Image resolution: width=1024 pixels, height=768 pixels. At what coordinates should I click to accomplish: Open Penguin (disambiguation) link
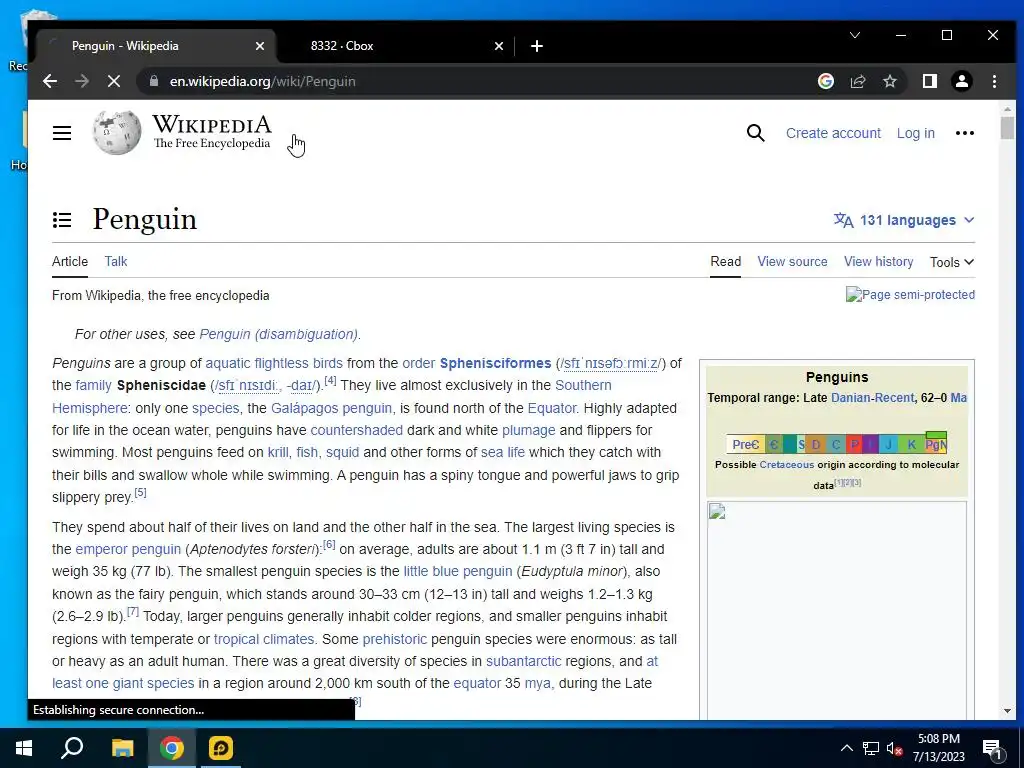point(278,334)
